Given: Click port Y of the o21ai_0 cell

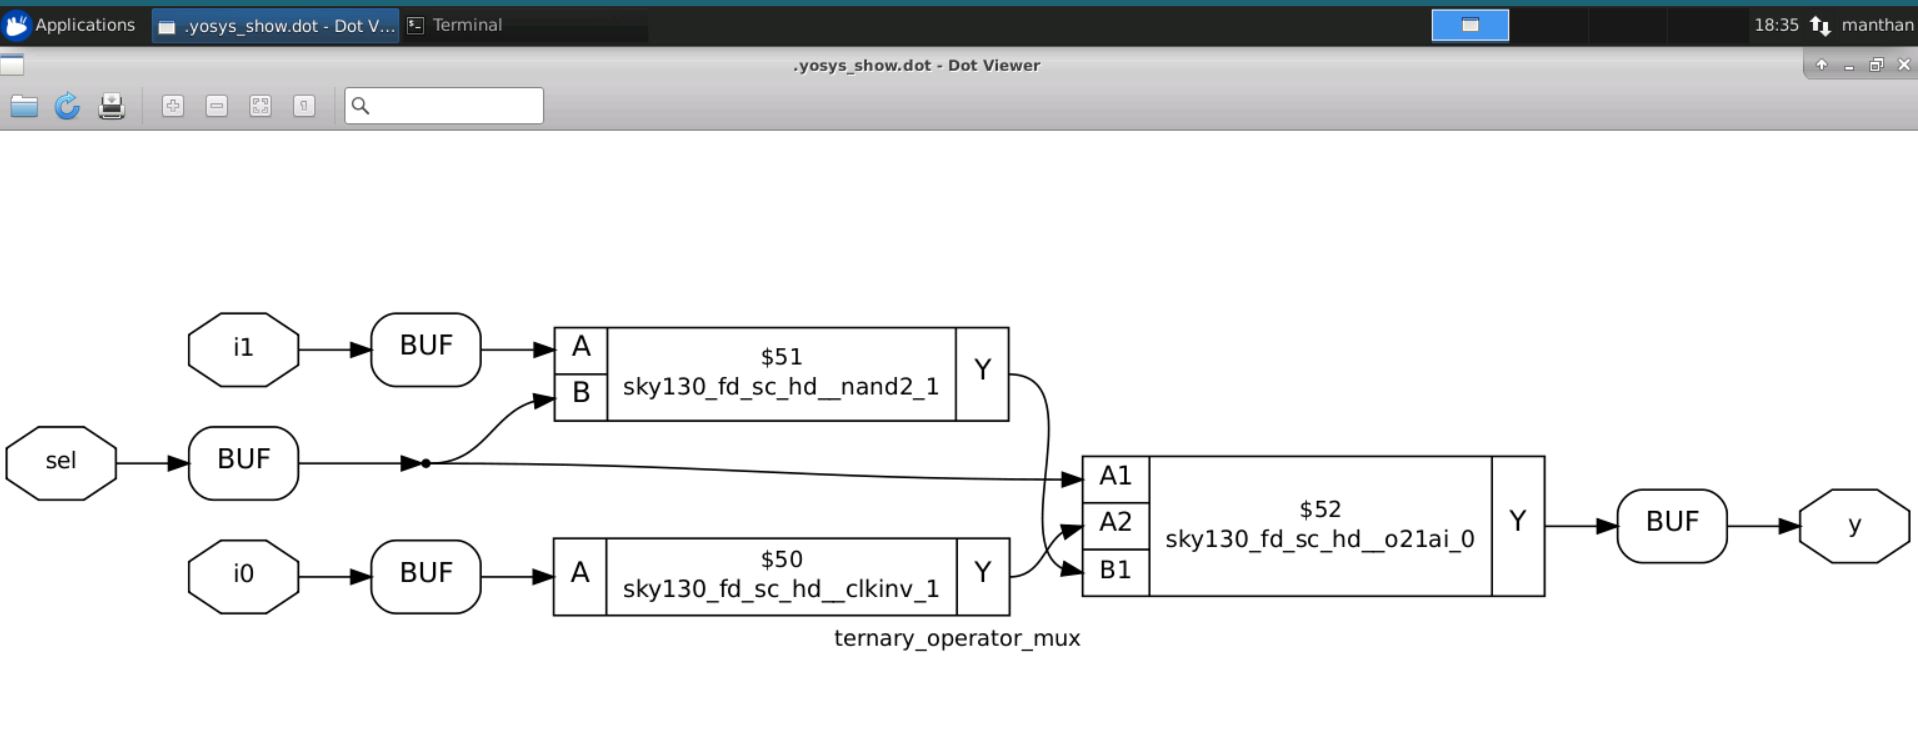Looking at the screenshot, I should pyautogui.click(x=1518, y=526).
